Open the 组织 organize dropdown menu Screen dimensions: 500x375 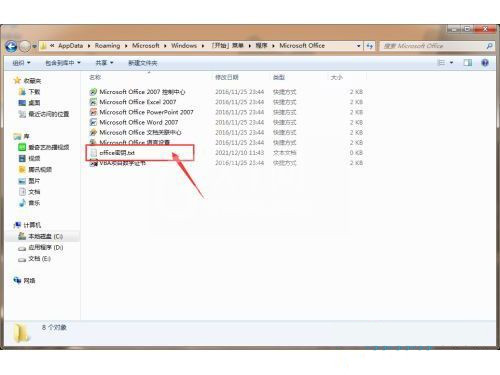click(x=21, y=63)
